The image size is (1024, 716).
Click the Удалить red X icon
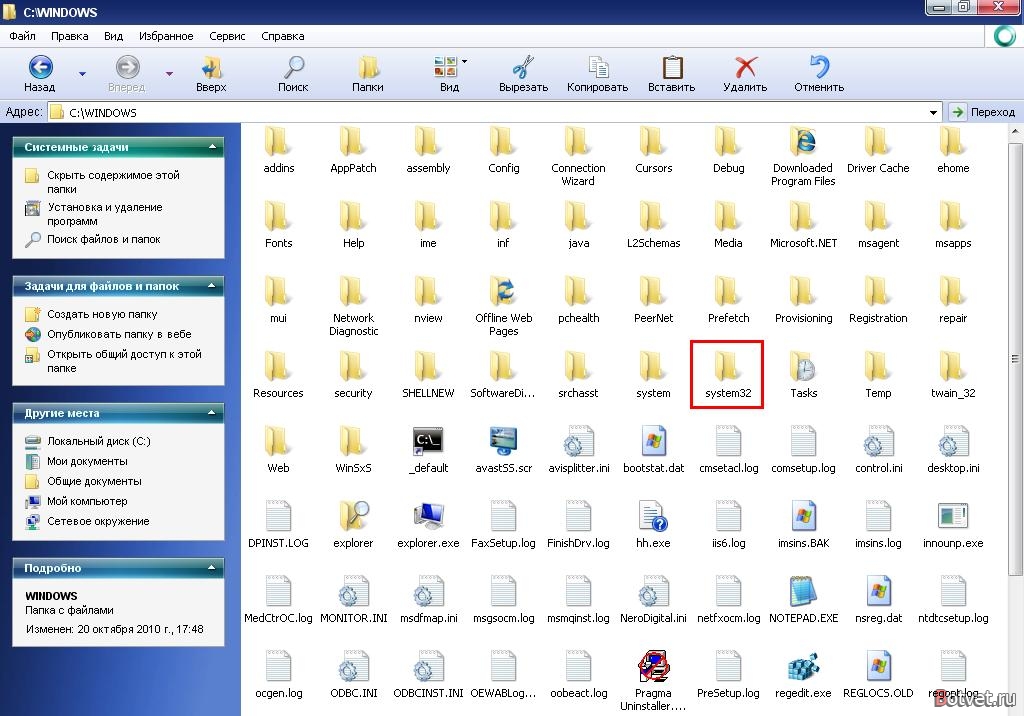coord(745,67)
